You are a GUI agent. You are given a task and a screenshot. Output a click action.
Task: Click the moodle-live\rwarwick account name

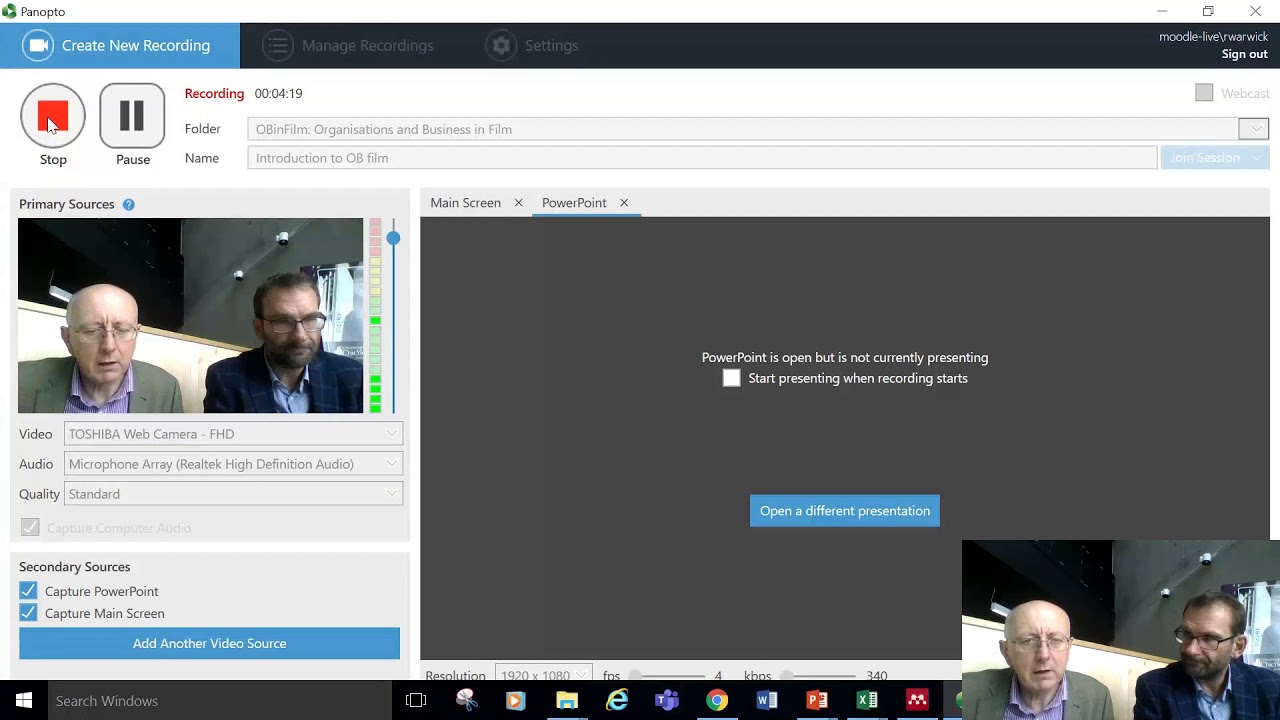1213,37
